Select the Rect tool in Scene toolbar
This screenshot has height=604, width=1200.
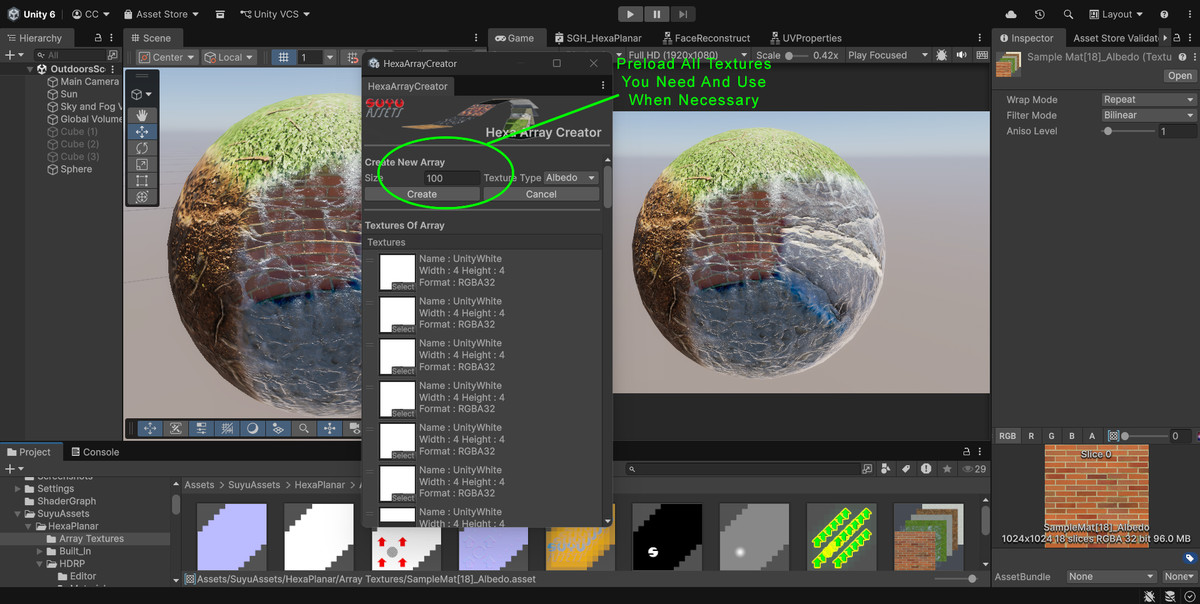(x=142, y=181)
